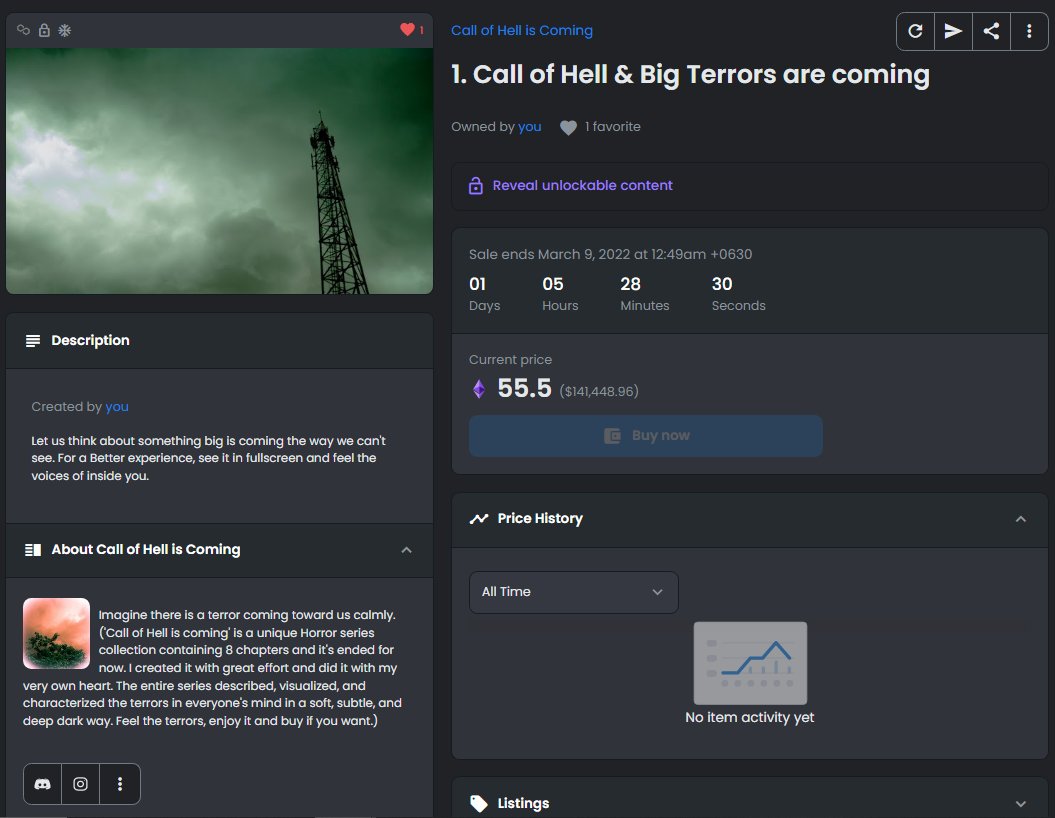Click the owner 'you' link
The image size is (1055, 818).
pos(530,127)
